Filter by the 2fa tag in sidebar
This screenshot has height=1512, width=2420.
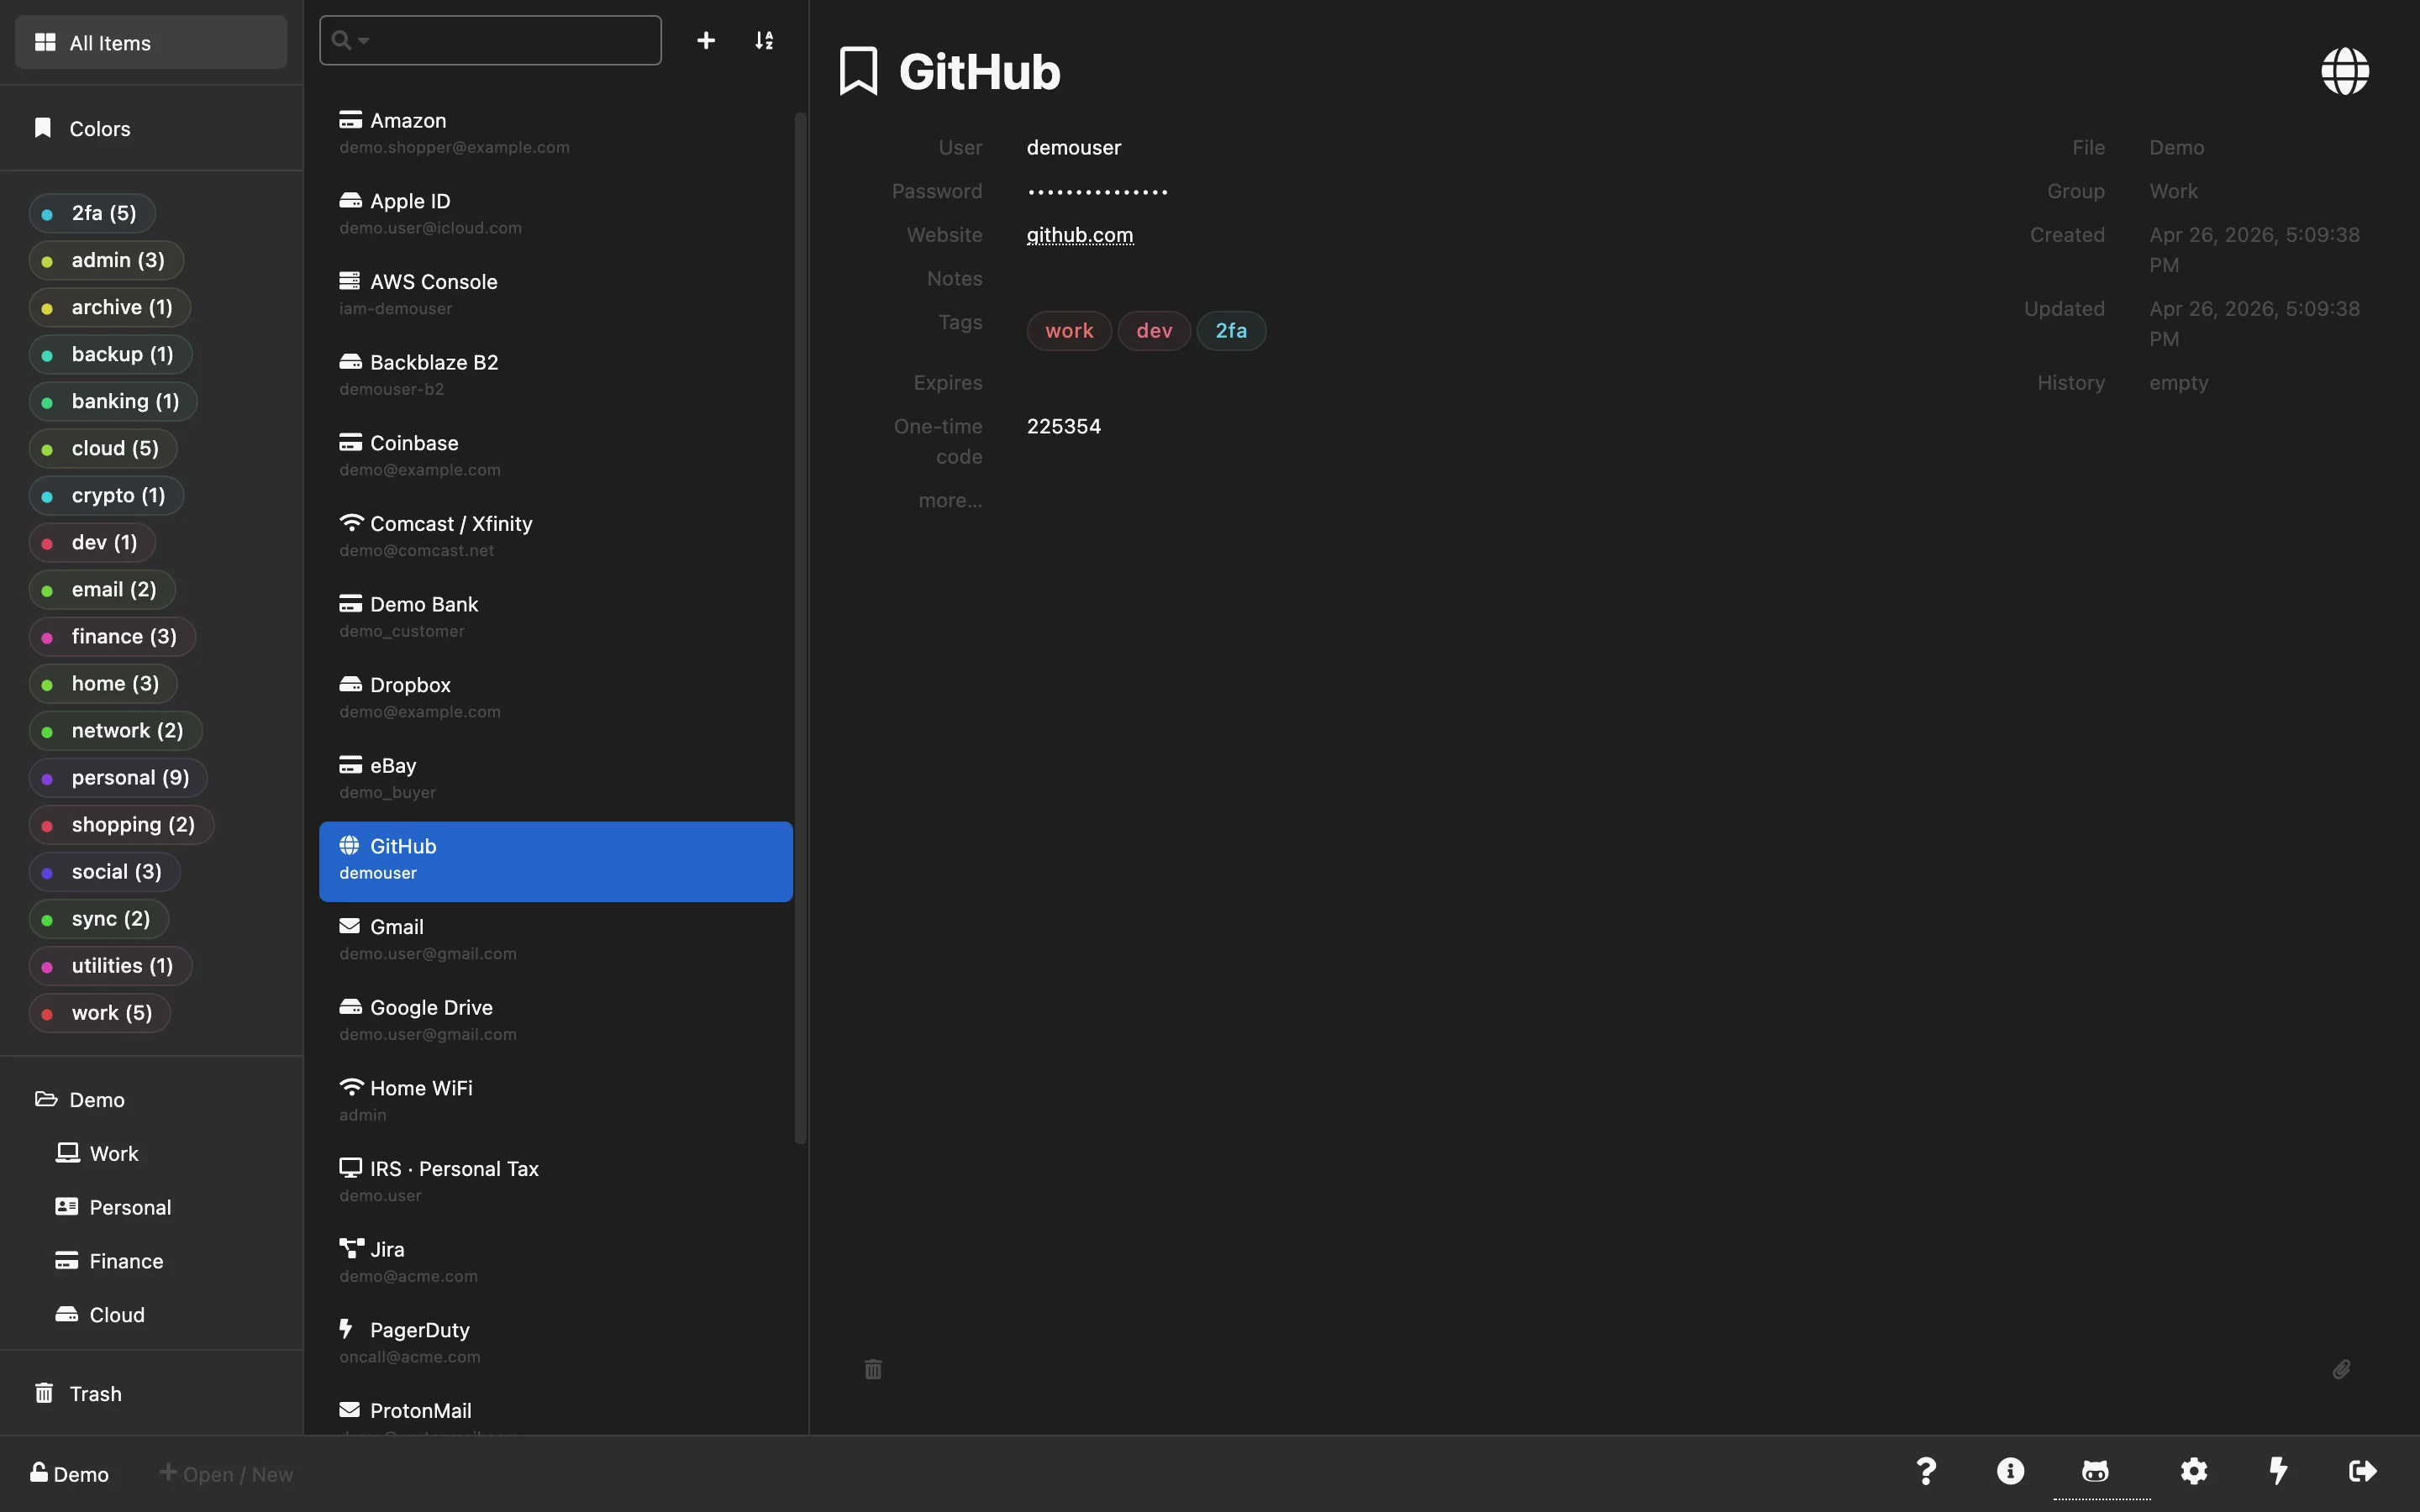[x=92, y=213]
